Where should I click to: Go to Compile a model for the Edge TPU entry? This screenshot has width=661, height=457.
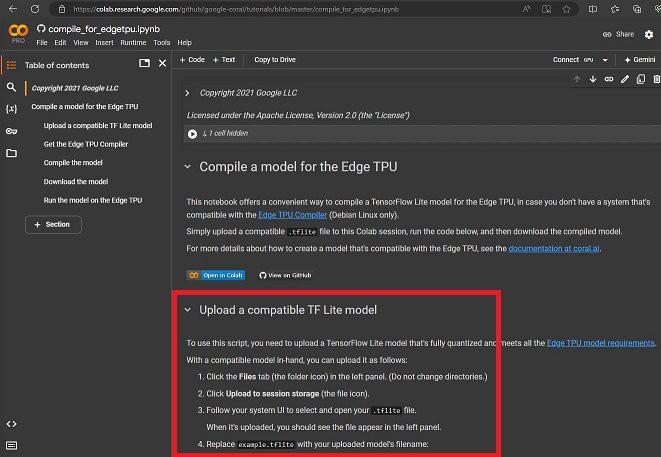point(85,107)
